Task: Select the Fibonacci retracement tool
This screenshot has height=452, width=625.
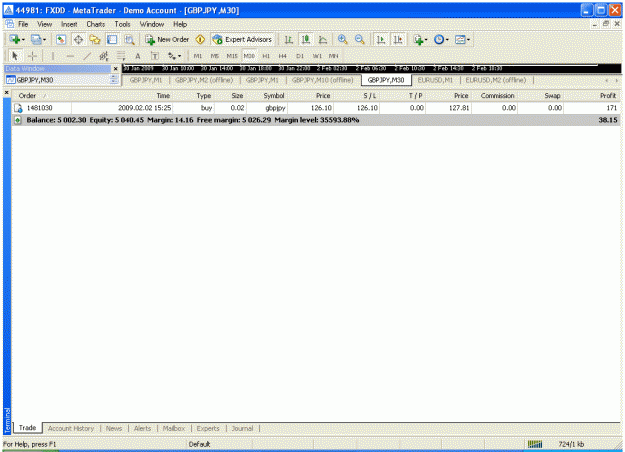Action: pyautogui.click(x=121, y=56)
